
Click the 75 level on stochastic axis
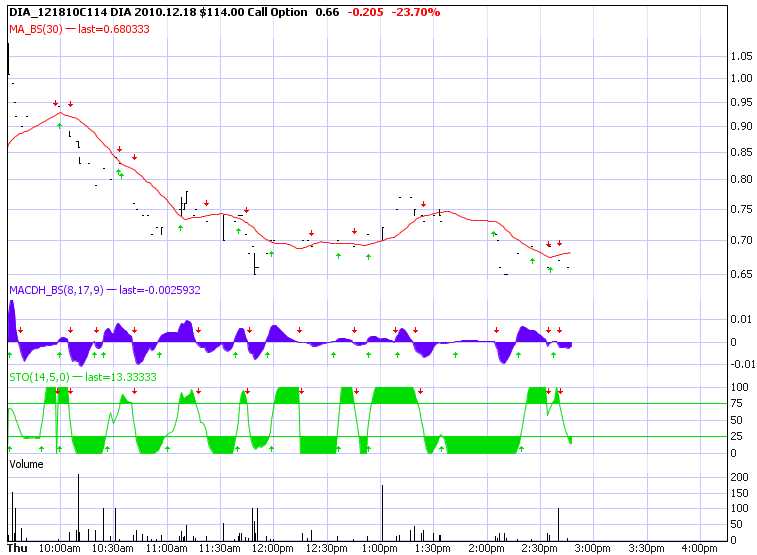pyautogui.click(x=738, y=404)
